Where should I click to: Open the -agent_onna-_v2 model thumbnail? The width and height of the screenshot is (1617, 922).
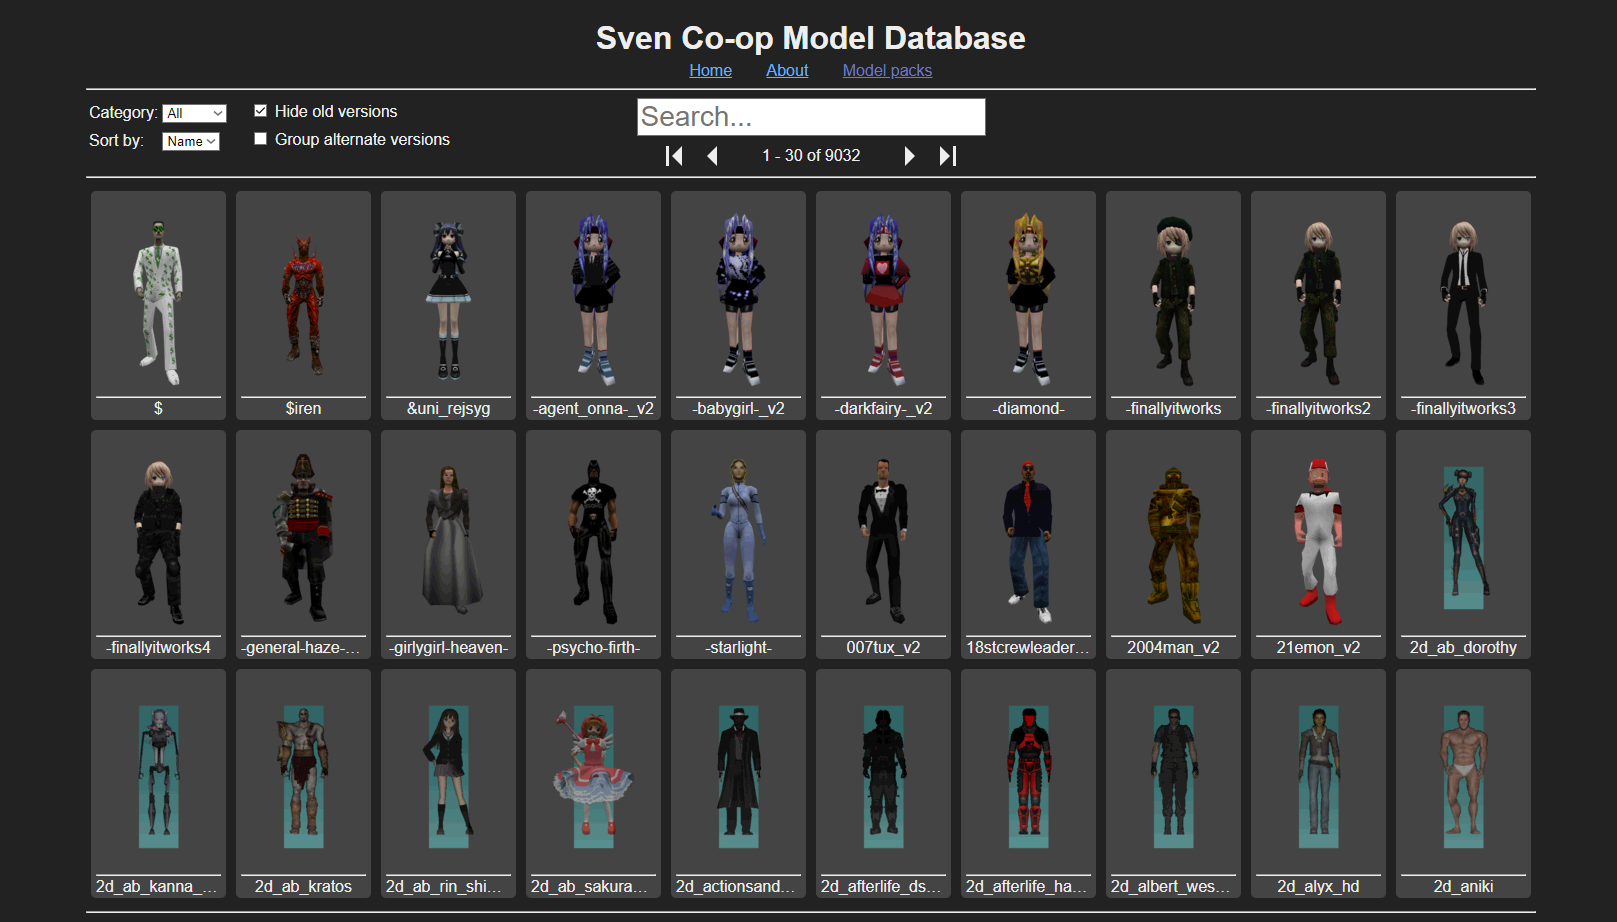[593, 306]
